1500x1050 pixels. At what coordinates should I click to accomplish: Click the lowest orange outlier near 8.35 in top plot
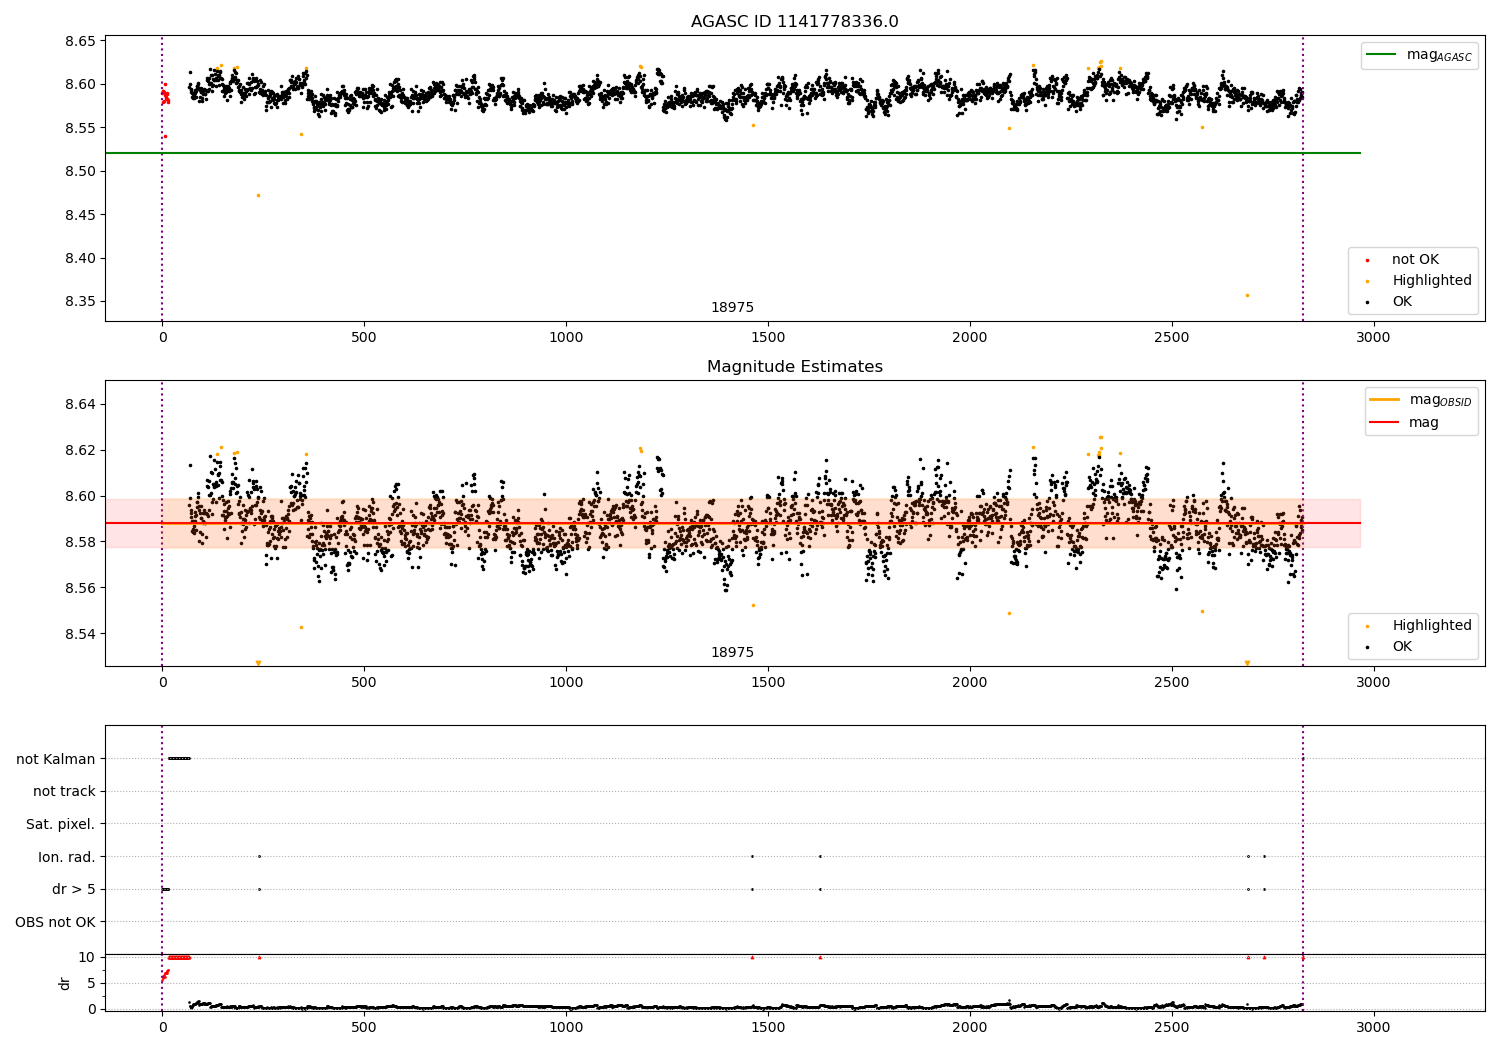coord(1246,295)
